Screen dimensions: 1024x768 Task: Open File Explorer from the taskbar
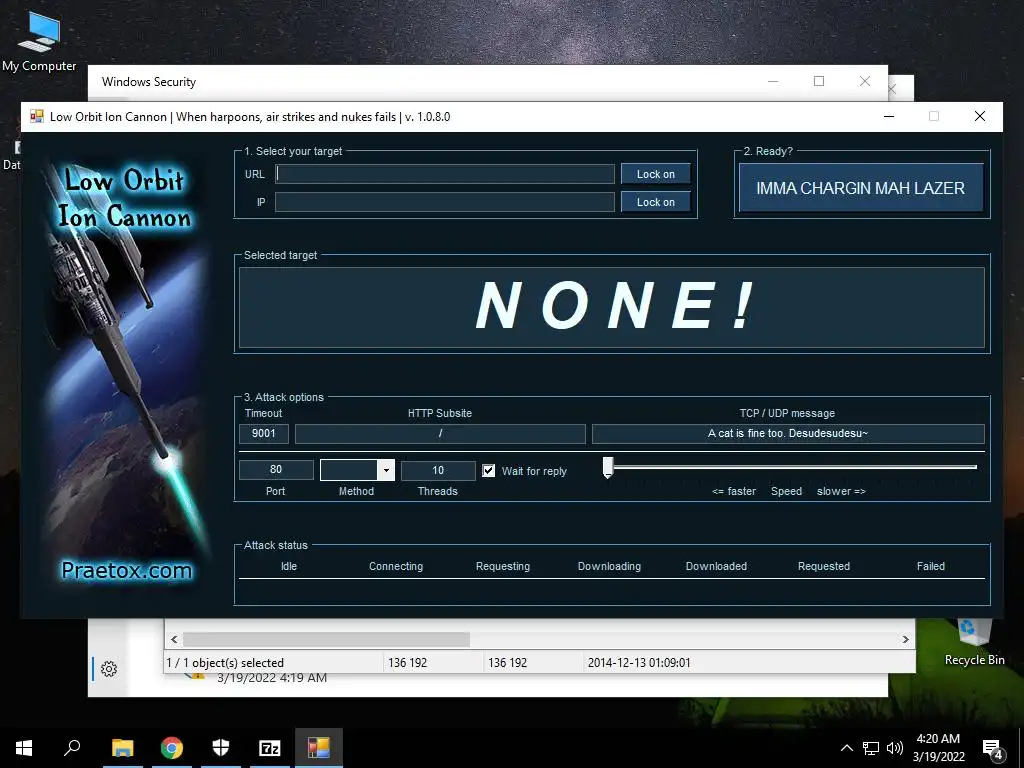click(122, 748)
